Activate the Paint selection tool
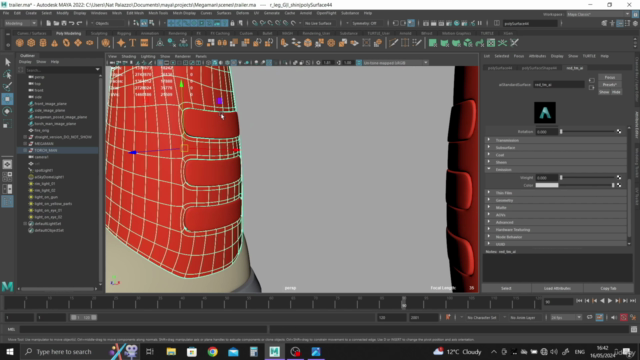Image resolution: width=640 pixels, height=360 pixels. [x=7, y=87]
